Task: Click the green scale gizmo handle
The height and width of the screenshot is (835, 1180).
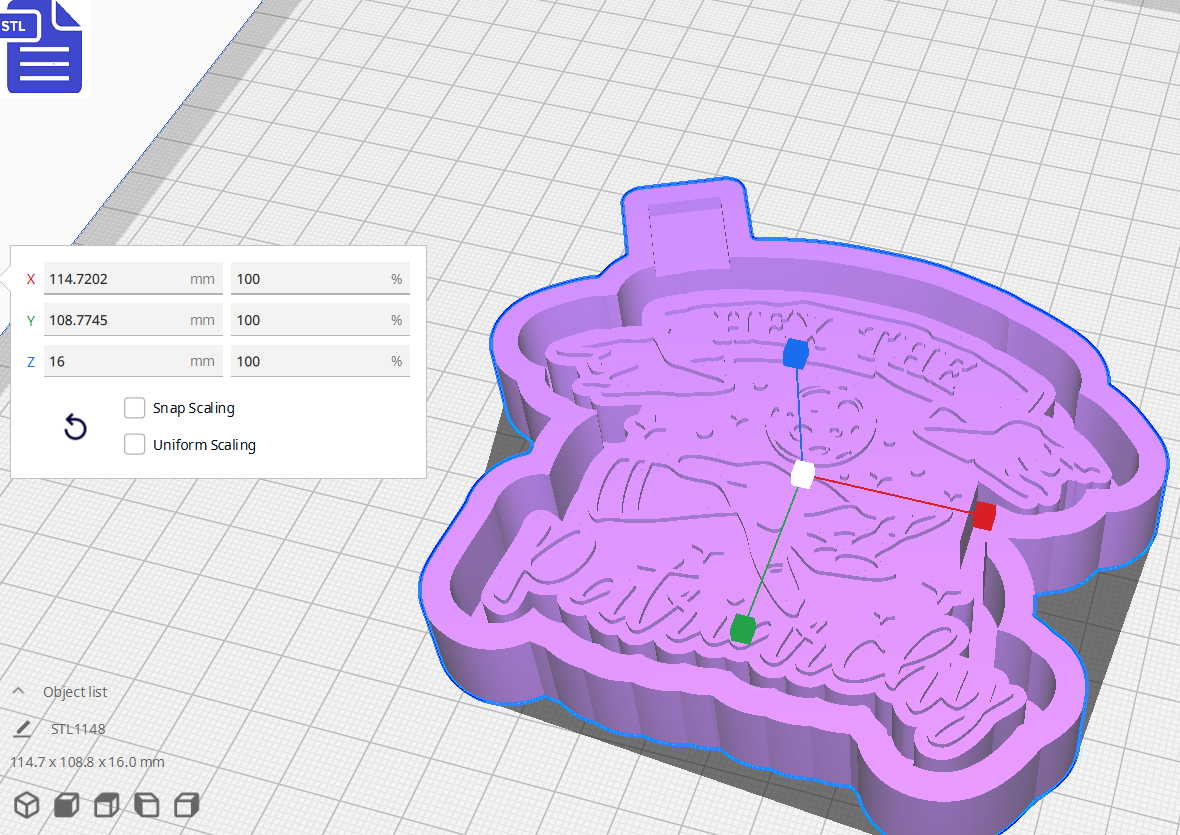Action: (740, 629)
